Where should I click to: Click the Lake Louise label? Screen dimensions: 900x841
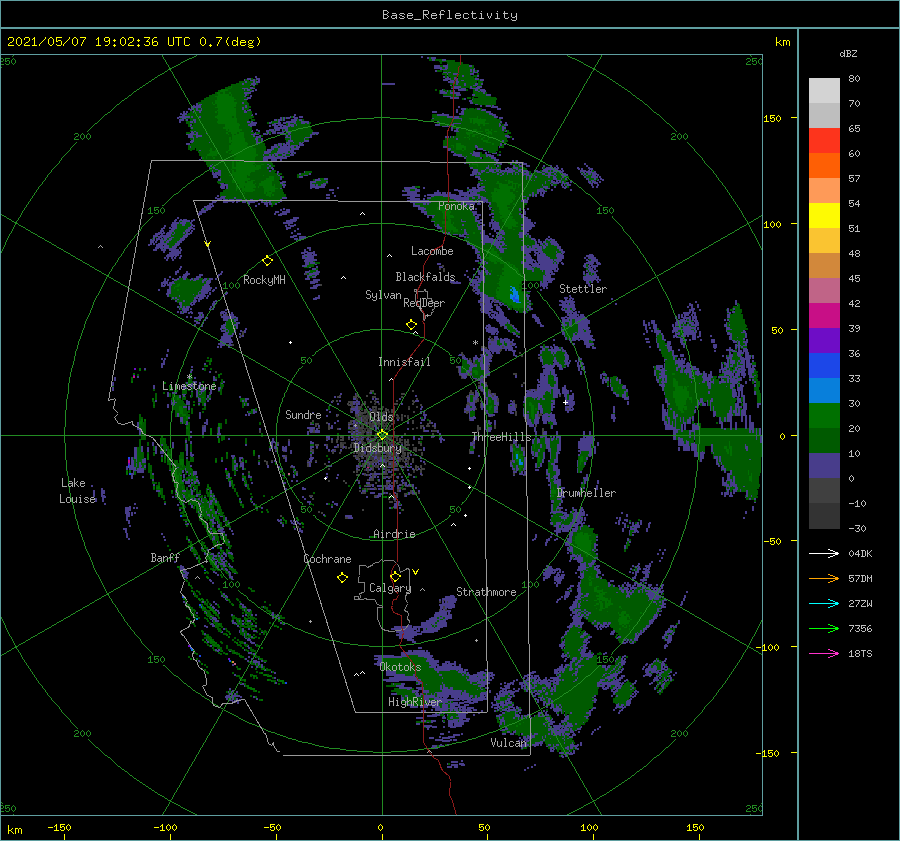[x=77, y=491]
